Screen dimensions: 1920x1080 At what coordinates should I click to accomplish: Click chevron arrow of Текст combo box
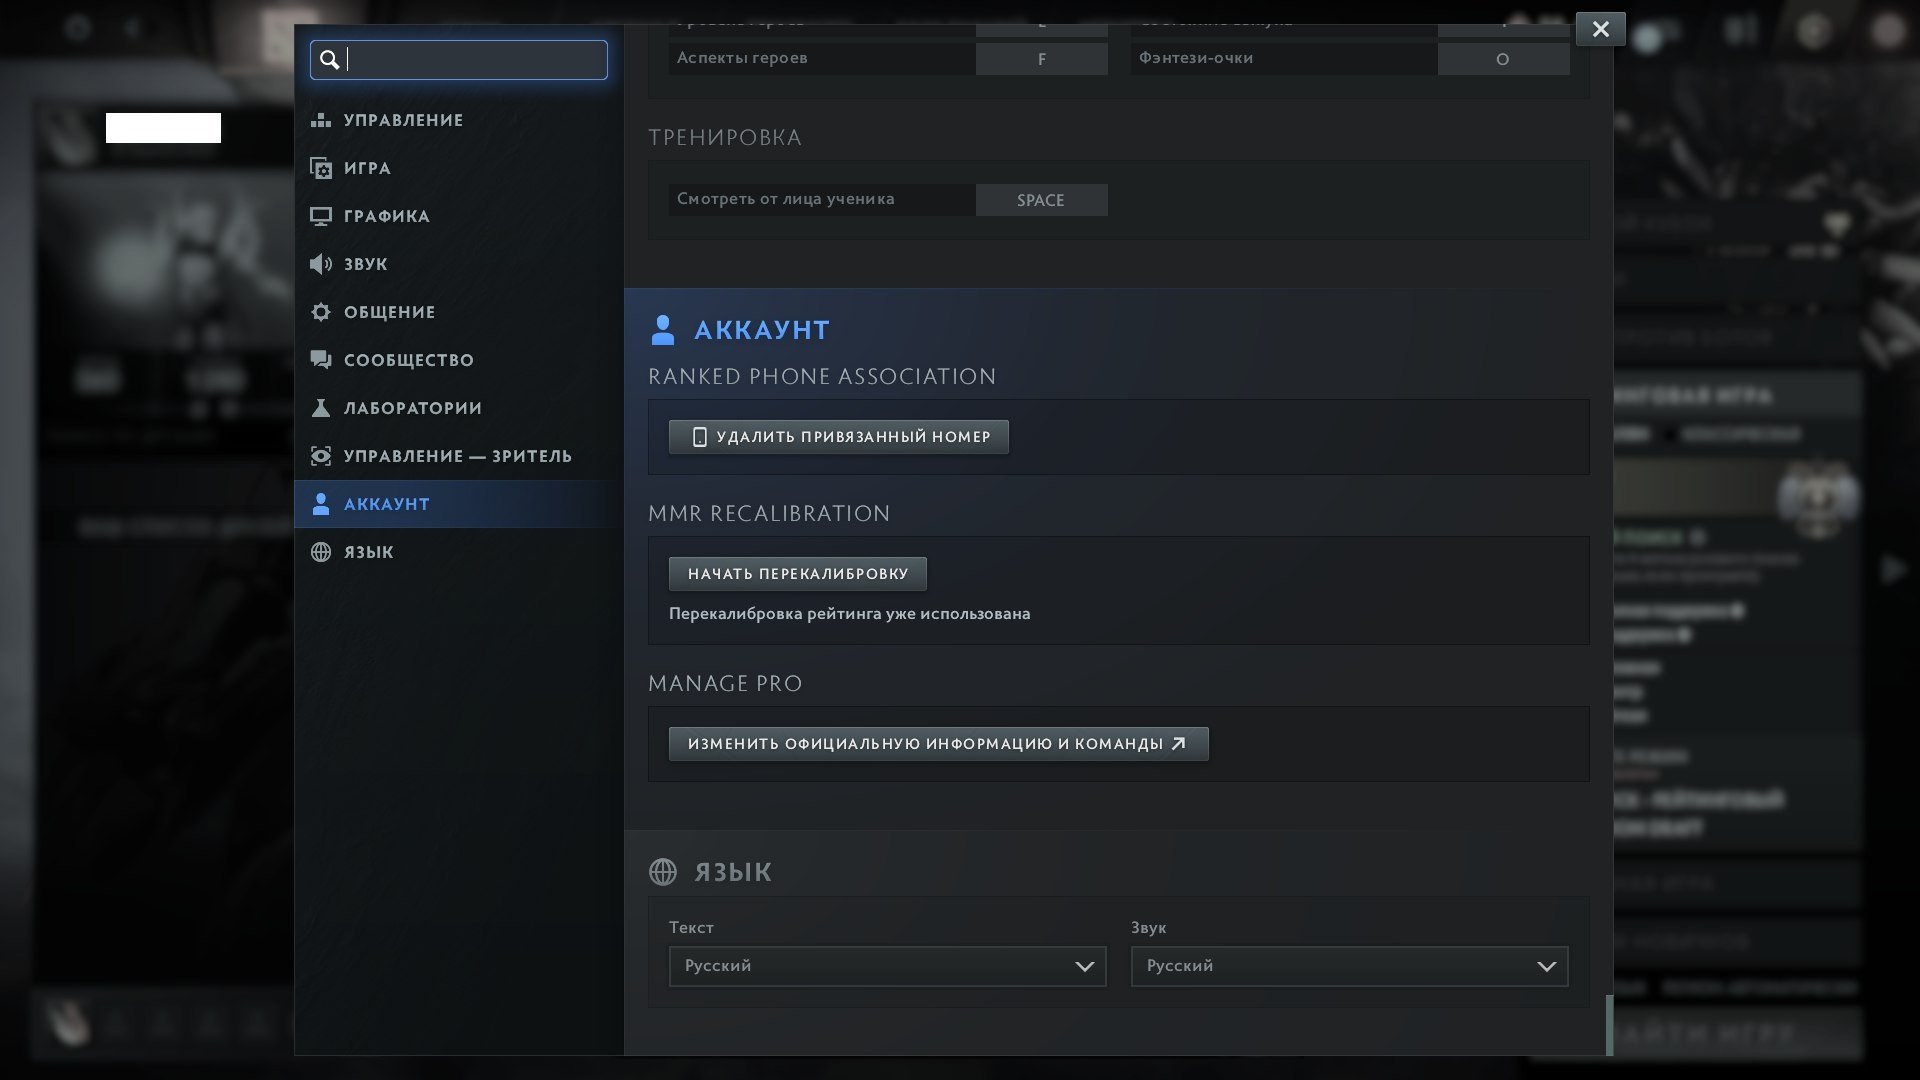[1084, 966]
